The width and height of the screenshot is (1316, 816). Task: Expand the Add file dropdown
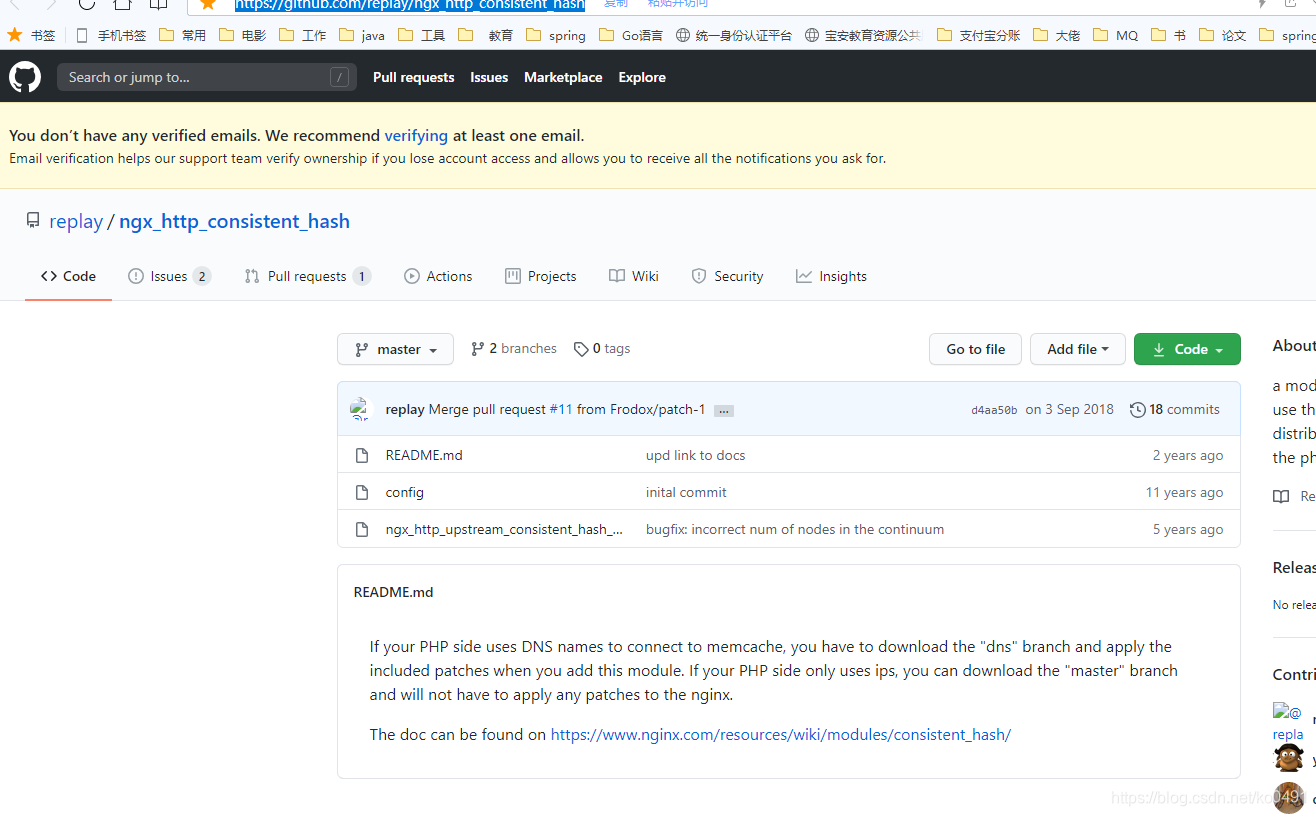(x=1078, y=349)
